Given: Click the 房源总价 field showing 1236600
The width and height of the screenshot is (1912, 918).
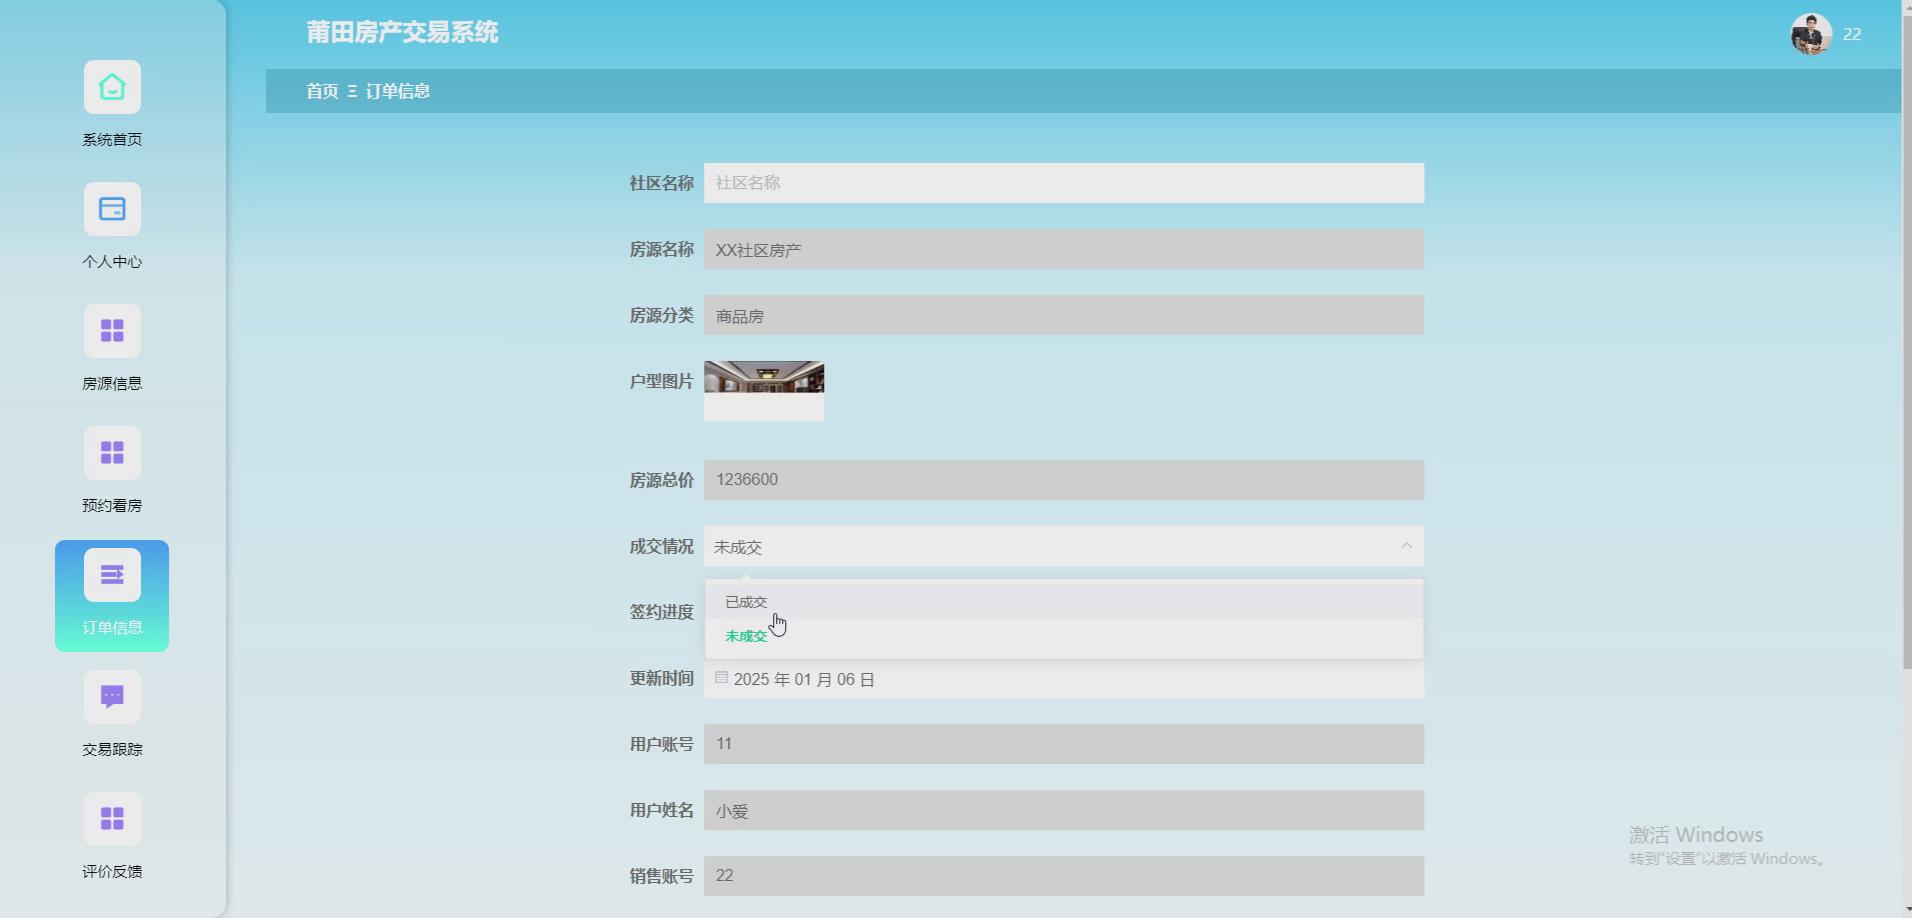Looking at the screenshot, I should [x=1064, y=480].
